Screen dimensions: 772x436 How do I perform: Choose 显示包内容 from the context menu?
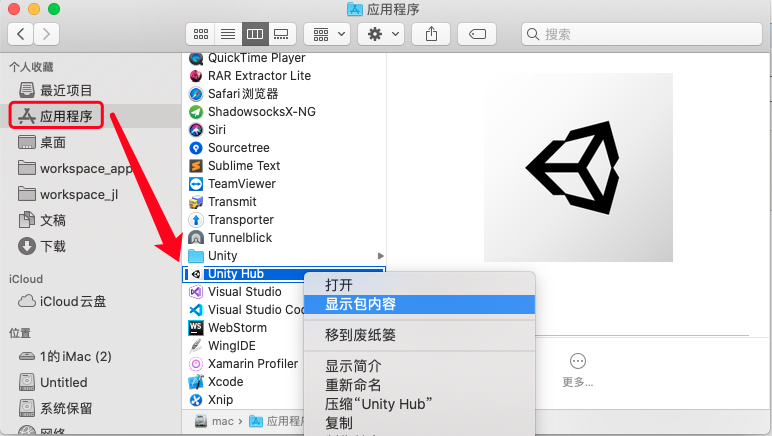tap(419, 304)
